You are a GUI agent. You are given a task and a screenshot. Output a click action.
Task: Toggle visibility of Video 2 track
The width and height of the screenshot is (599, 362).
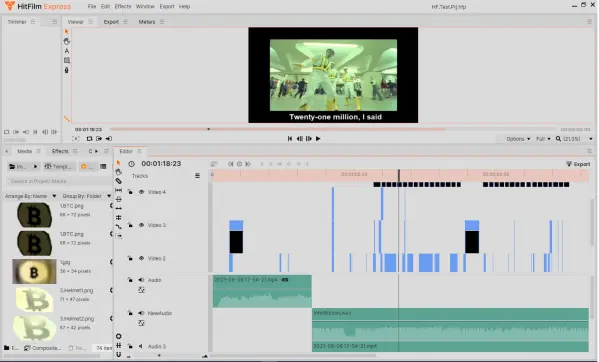141,258
